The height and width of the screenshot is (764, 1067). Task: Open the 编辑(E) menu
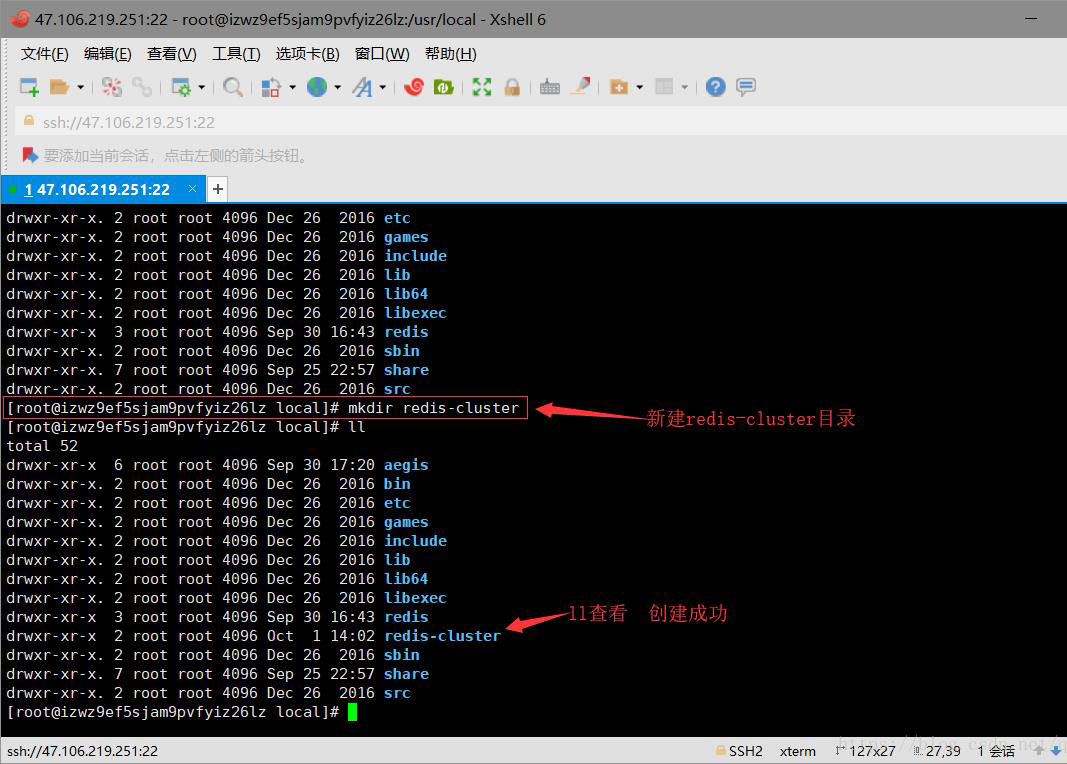coord(108,54)
